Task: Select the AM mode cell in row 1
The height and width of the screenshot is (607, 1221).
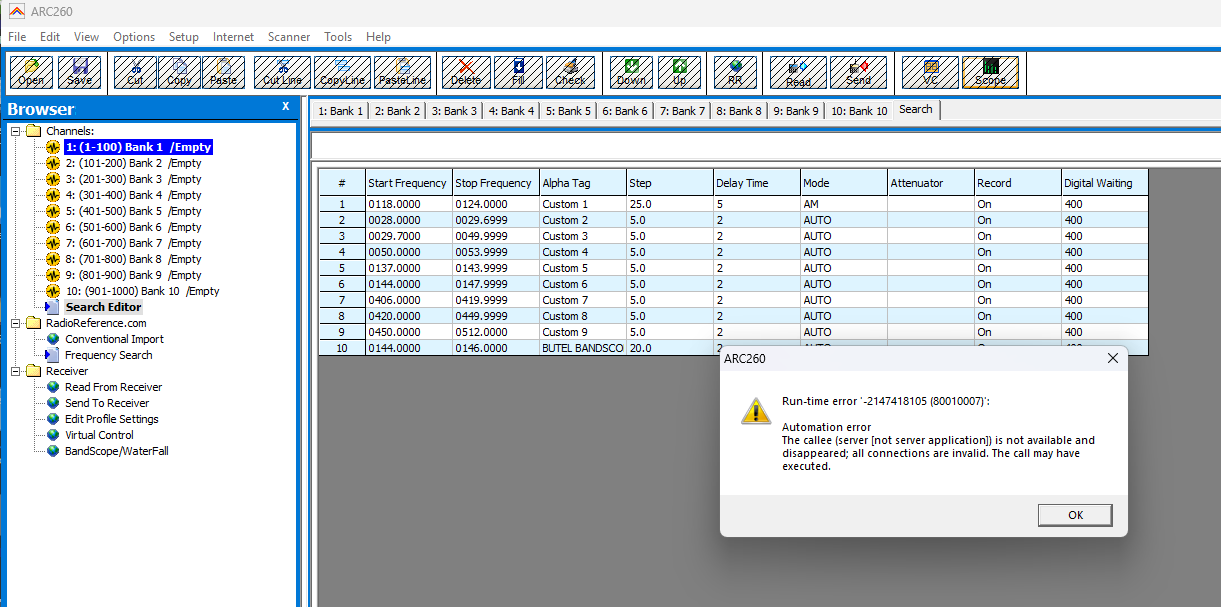Action: [x=843, y=204]
